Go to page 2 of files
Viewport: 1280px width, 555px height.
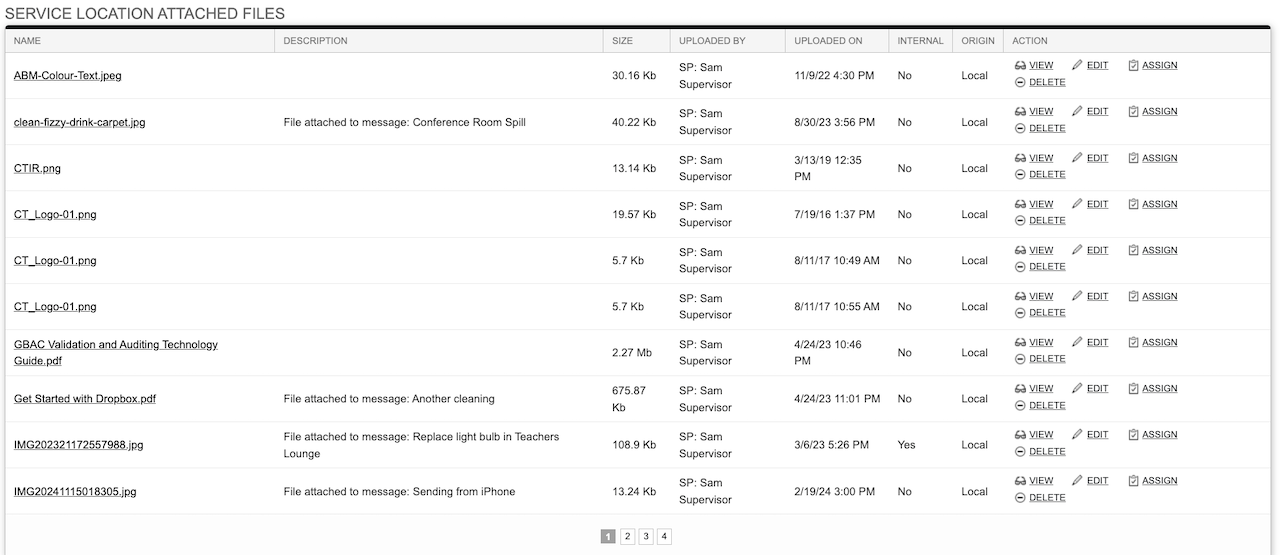pyautogui.click(x=627, y=536)
